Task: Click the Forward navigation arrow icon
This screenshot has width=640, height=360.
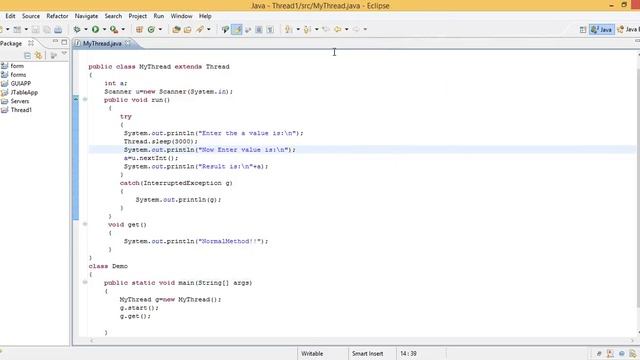Action: tap(356, 29)
